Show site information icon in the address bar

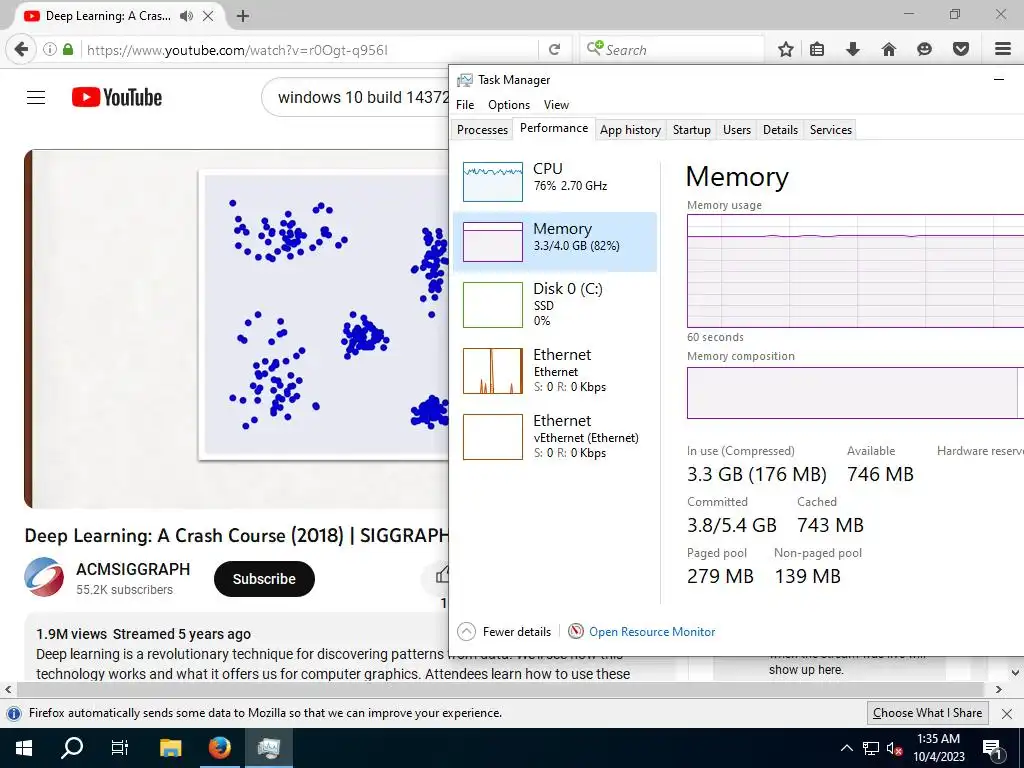pos(50,49)
